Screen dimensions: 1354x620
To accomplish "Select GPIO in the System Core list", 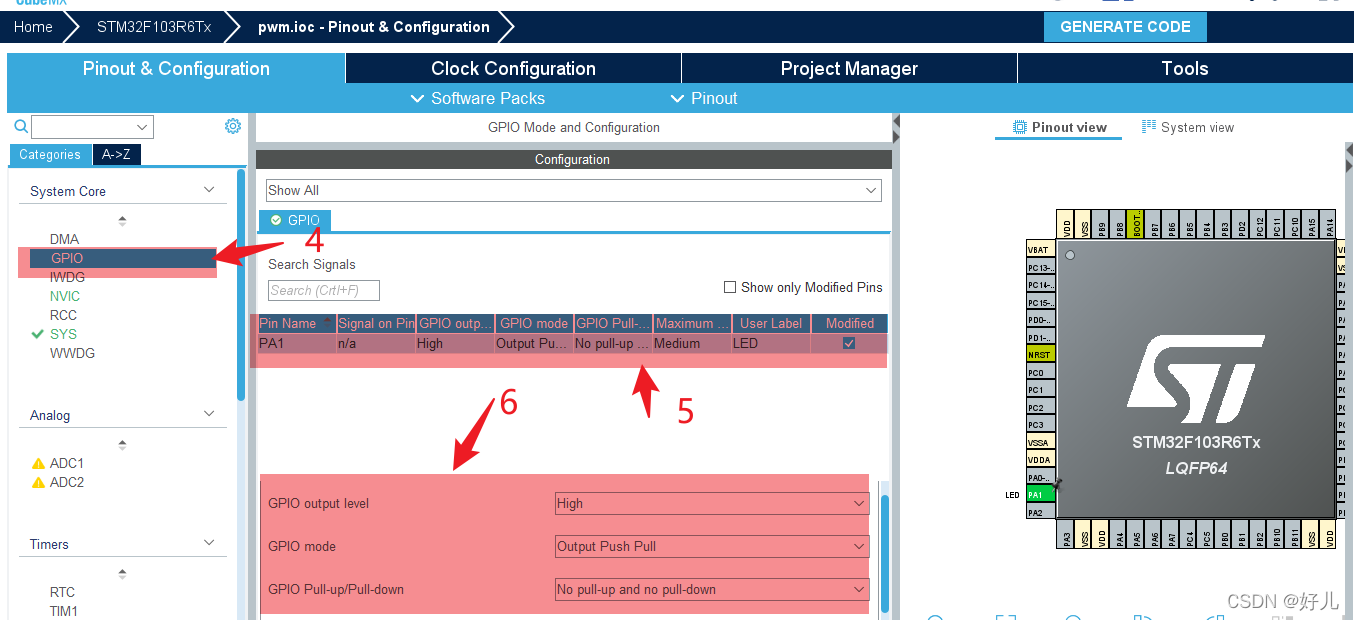I will pyautogui.click(x=67, y=258).
